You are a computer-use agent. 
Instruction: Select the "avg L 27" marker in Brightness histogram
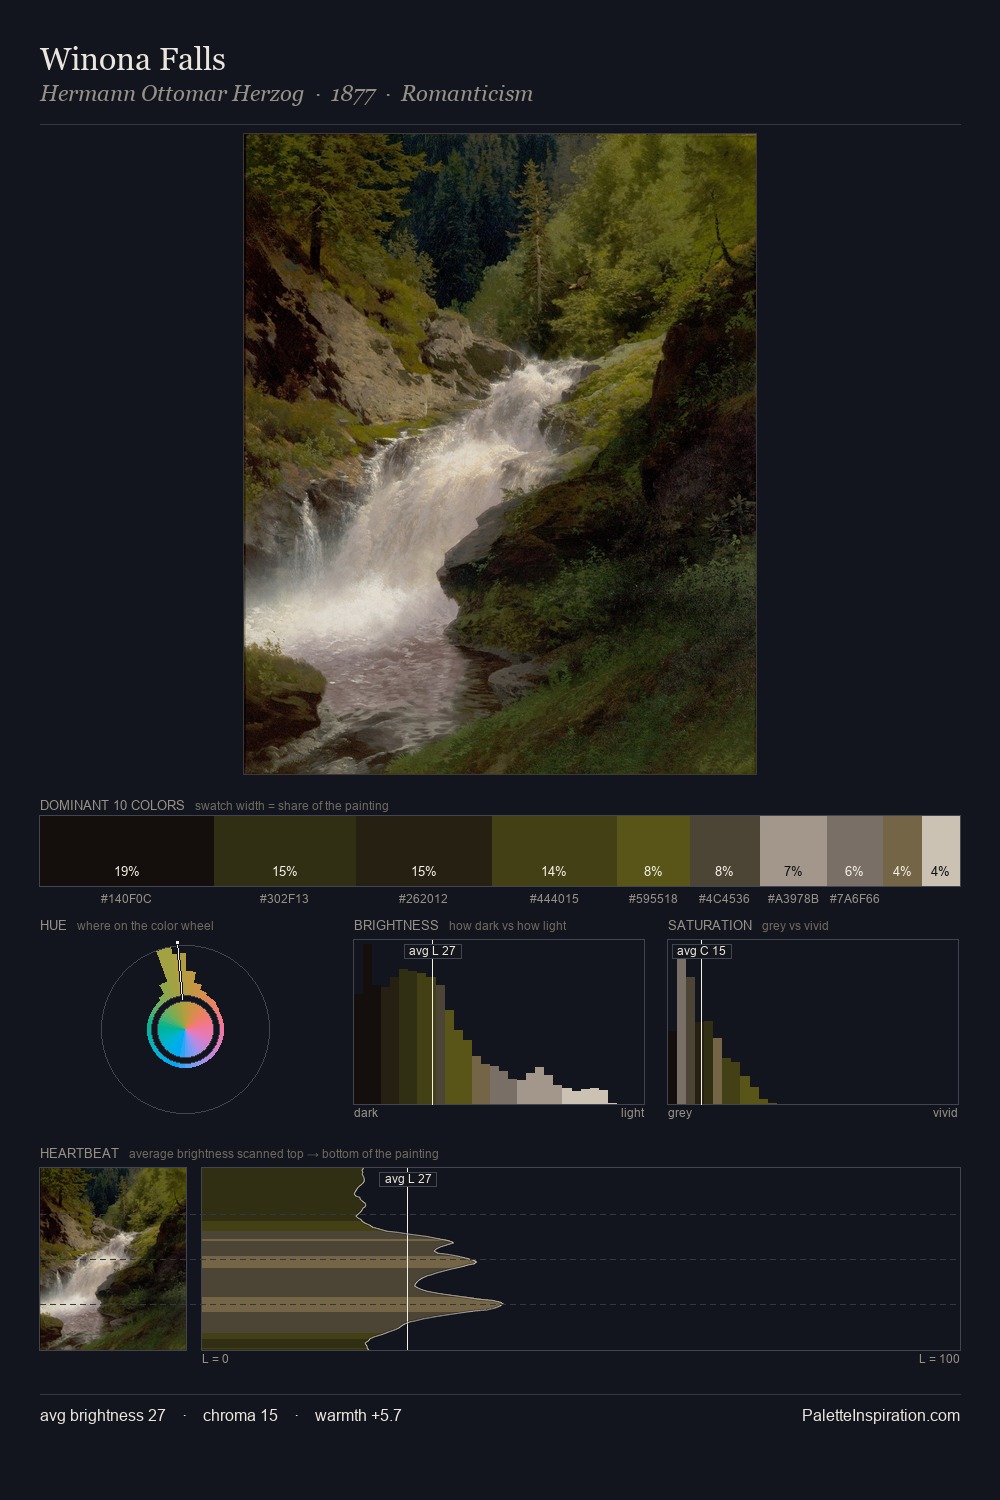(433, 951)
